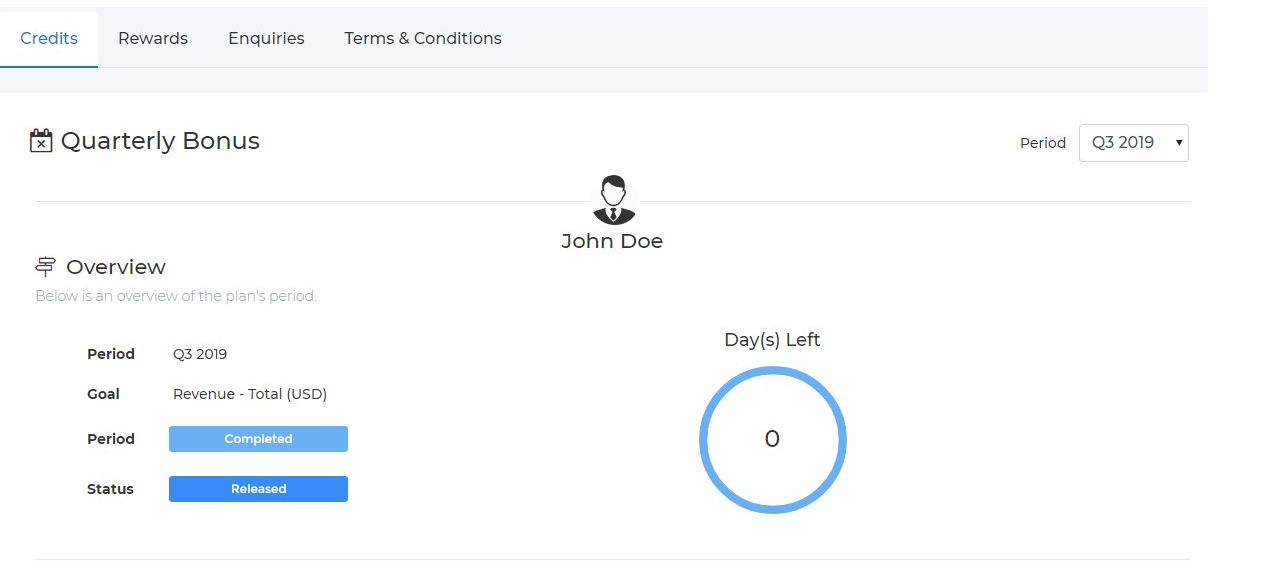Click the Released status badge

[258, 489]
